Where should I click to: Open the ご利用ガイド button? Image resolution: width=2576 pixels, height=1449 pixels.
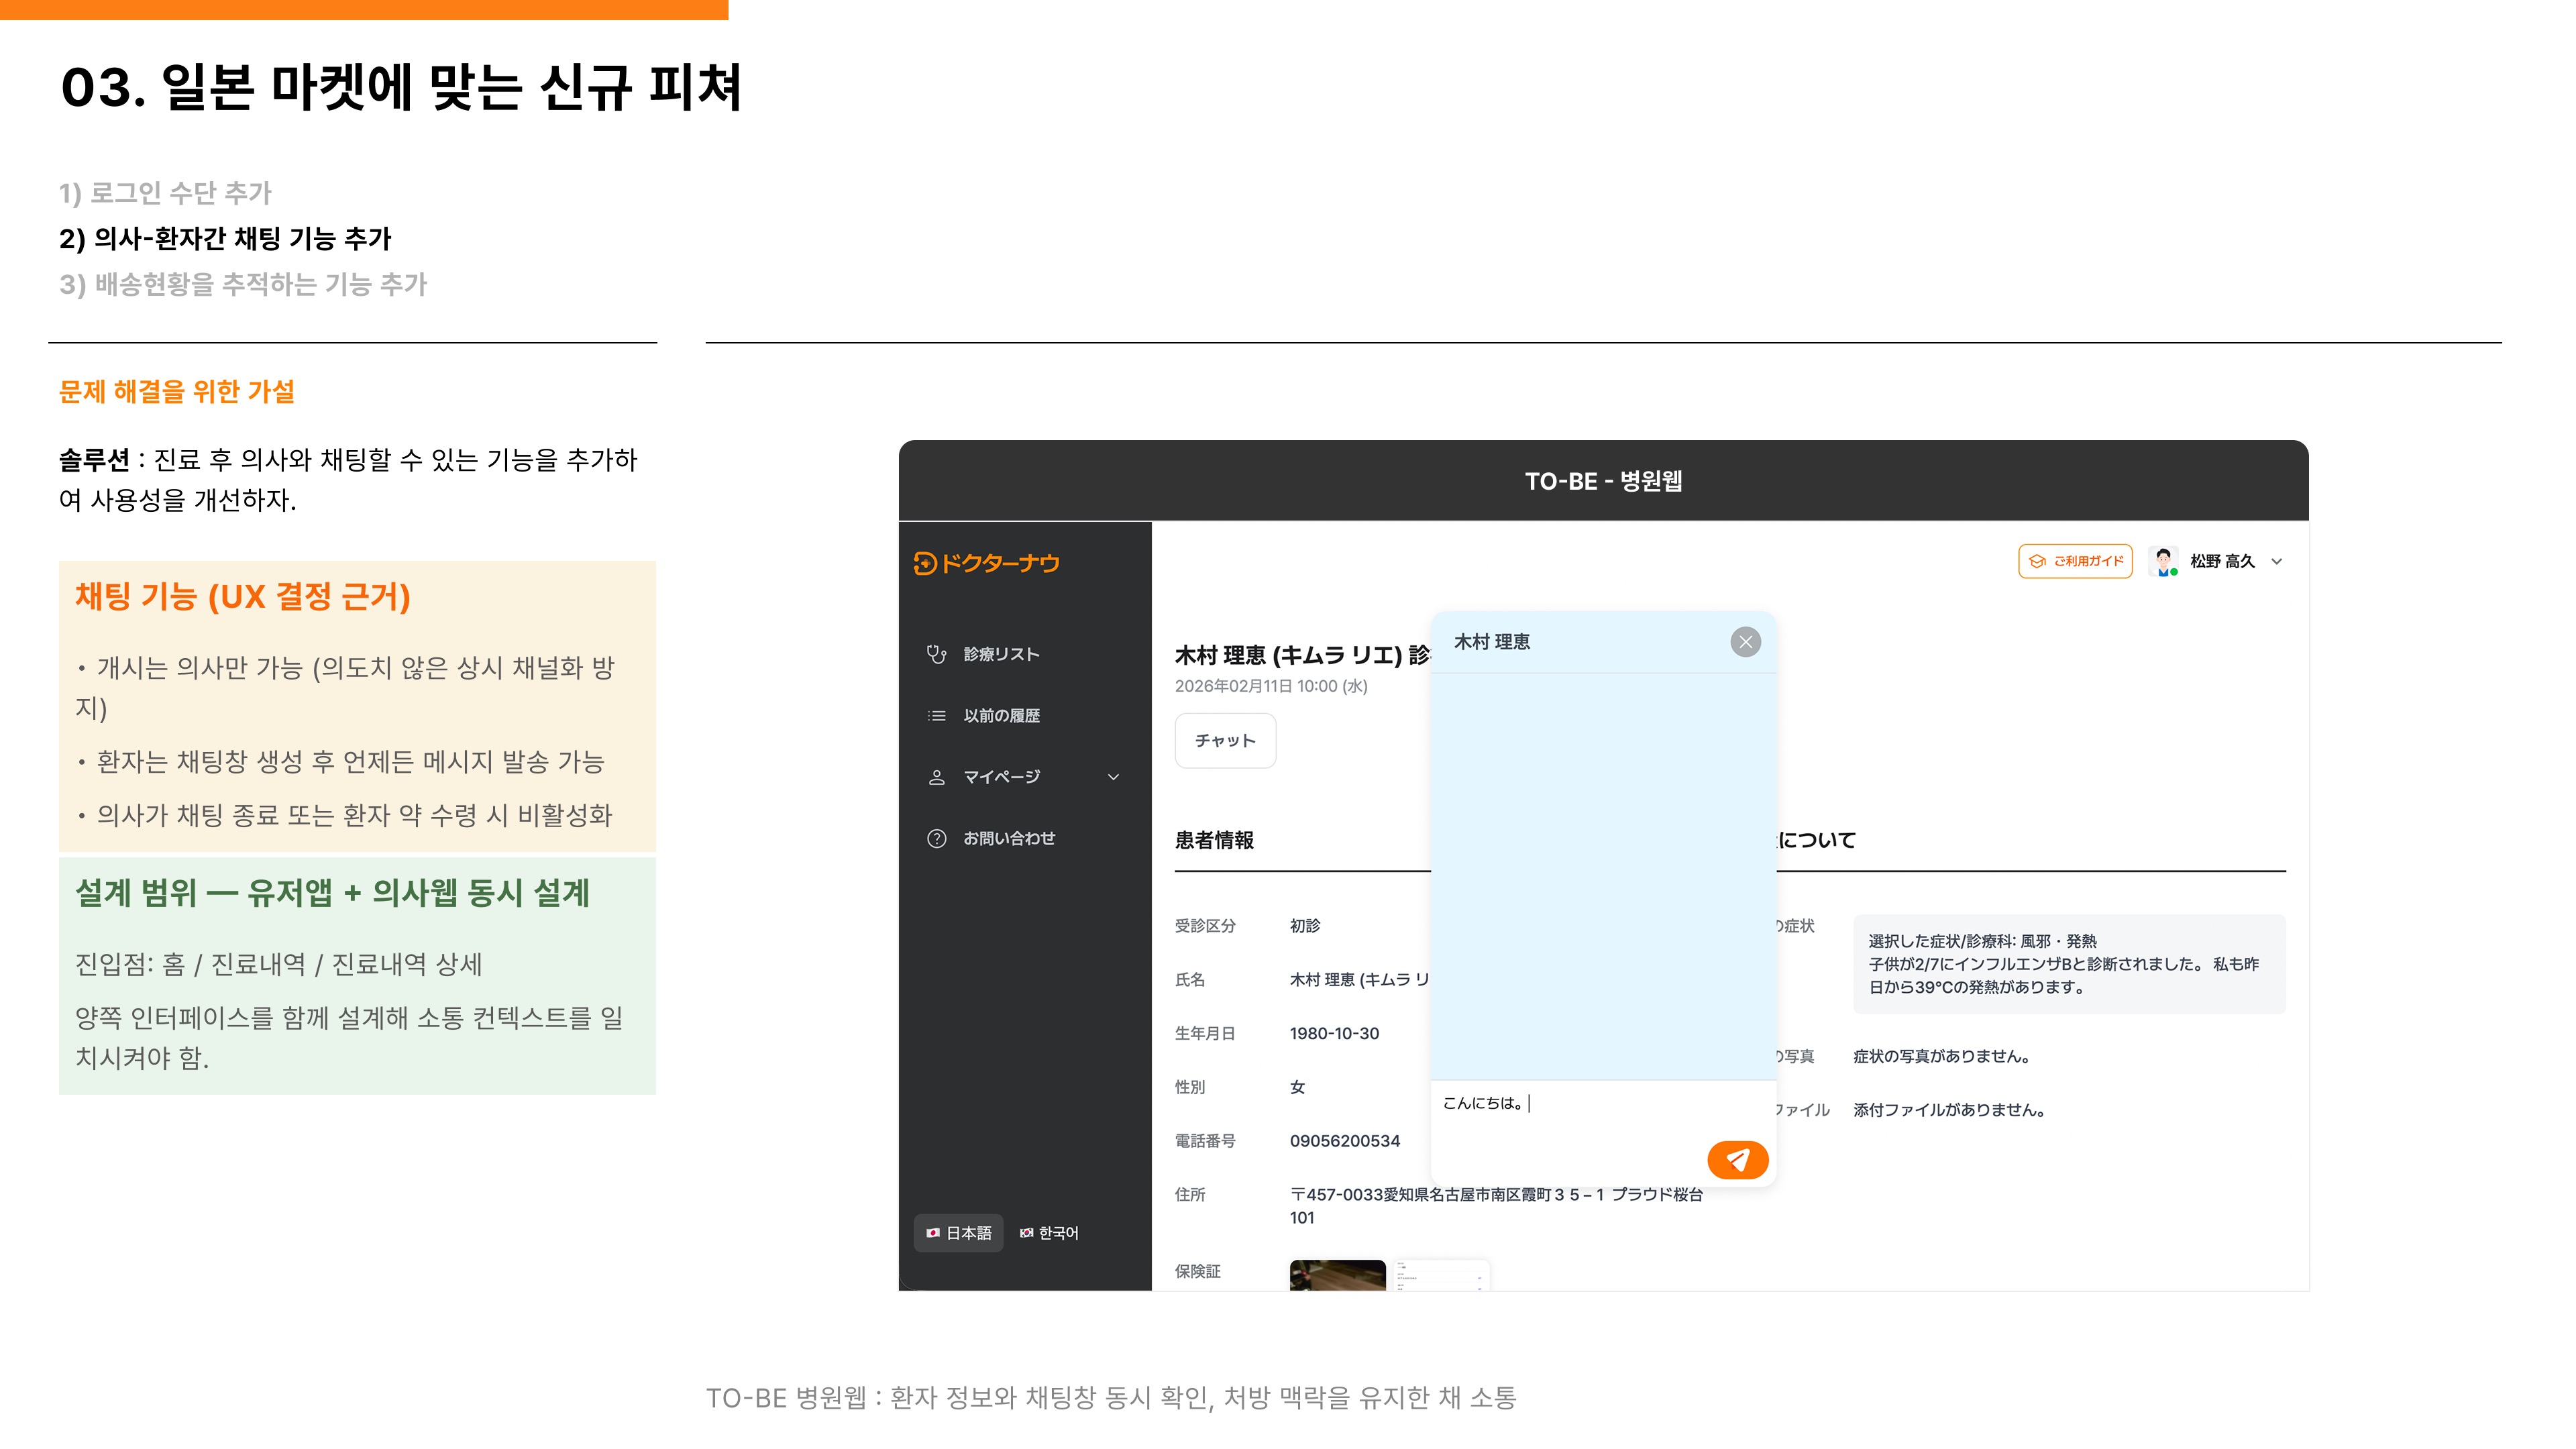pyautogui.click(x=2075, y=561)
